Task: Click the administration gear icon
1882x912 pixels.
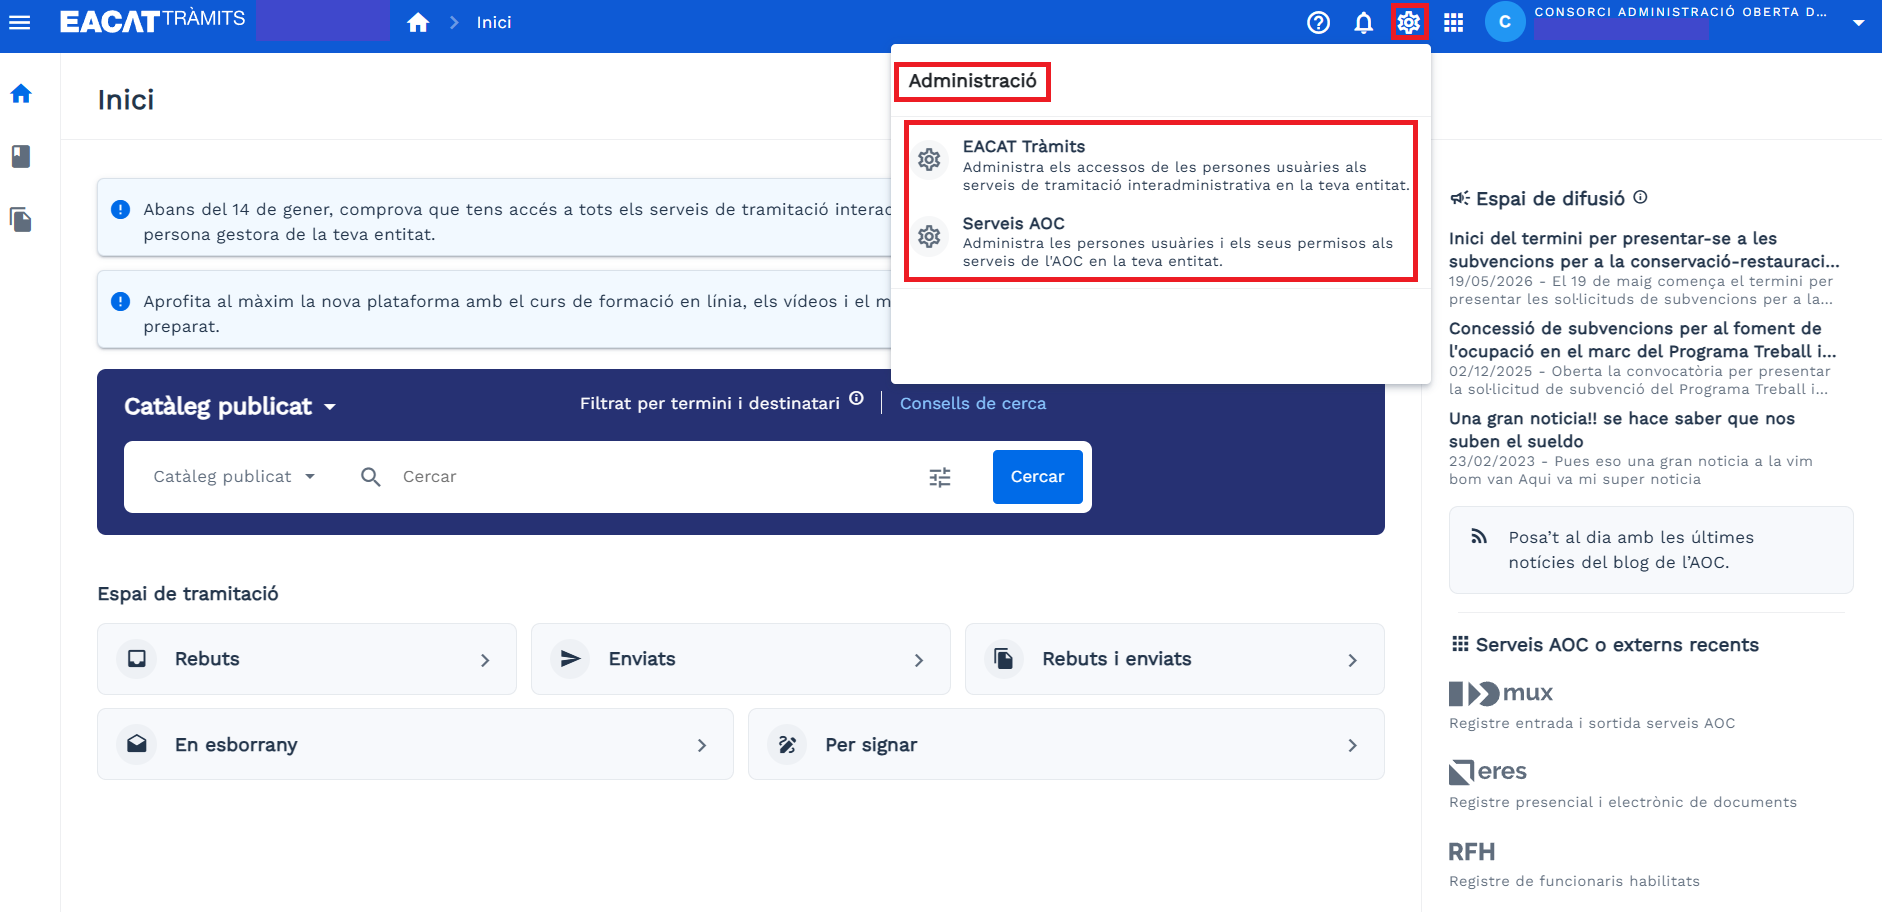Action: (1408, 22)
